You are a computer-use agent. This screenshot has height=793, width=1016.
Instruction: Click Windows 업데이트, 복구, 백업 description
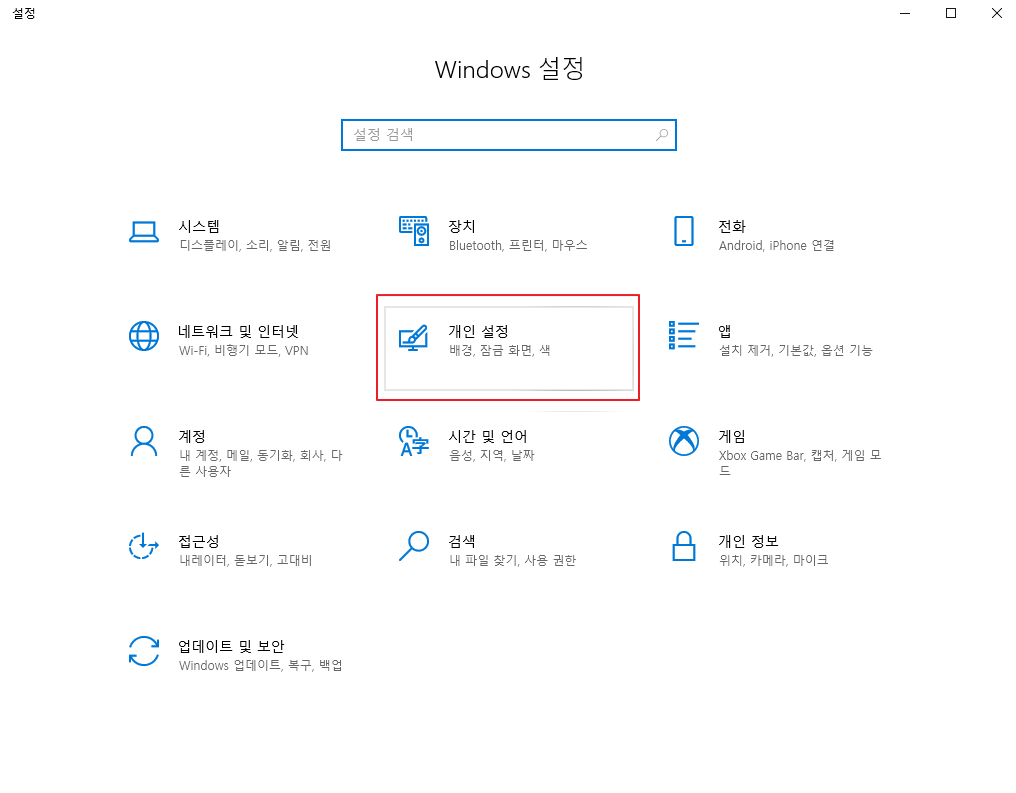pyautogui.click(x=260, y=665)
